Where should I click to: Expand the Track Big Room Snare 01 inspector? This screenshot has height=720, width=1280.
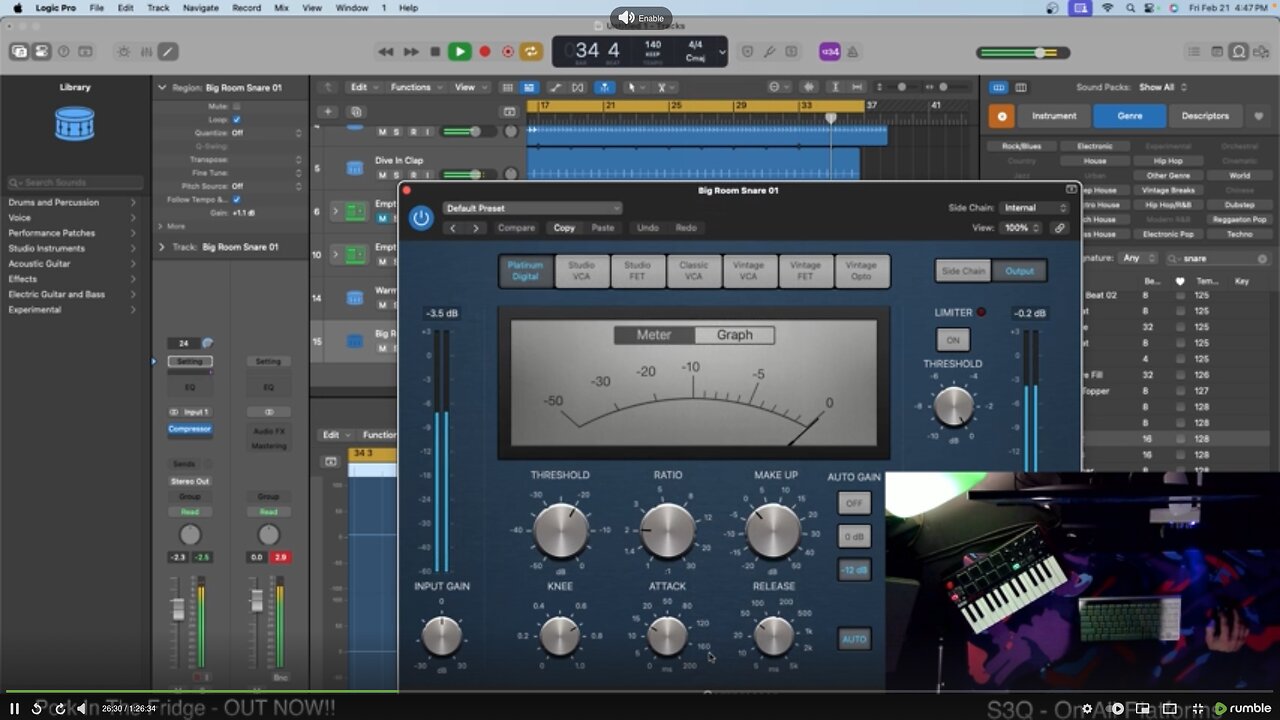coord(162,246)
